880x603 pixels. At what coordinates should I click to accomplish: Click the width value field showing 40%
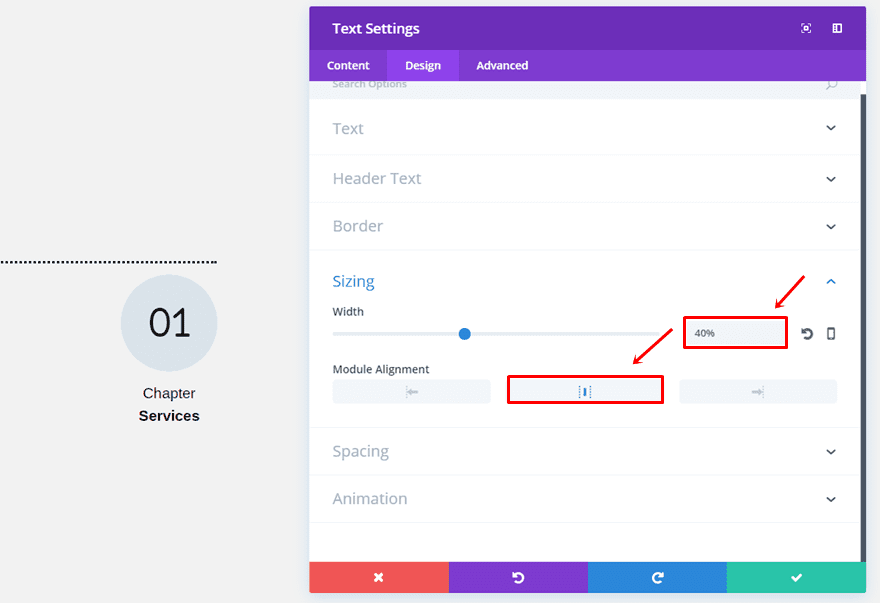coord(735,333)
